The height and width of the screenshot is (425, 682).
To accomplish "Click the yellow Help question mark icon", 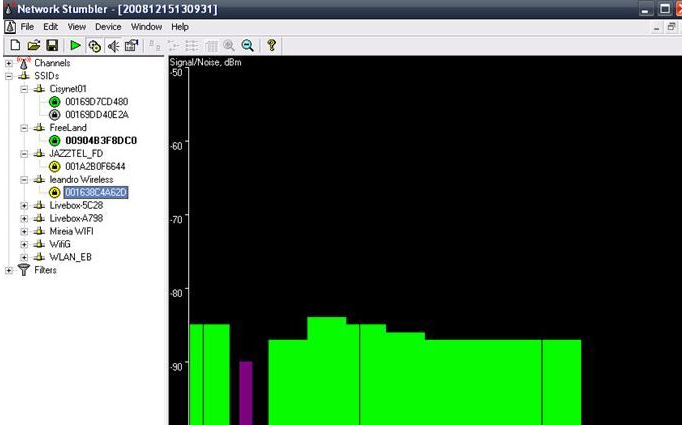I will point(271,45).
